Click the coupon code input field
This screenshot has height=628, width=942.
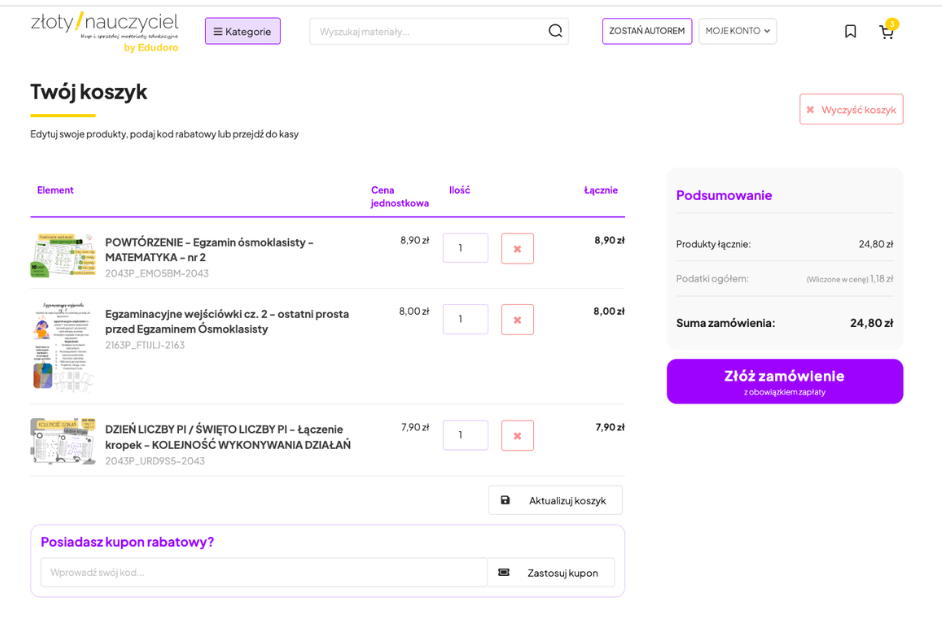click(x=264, y=572)
